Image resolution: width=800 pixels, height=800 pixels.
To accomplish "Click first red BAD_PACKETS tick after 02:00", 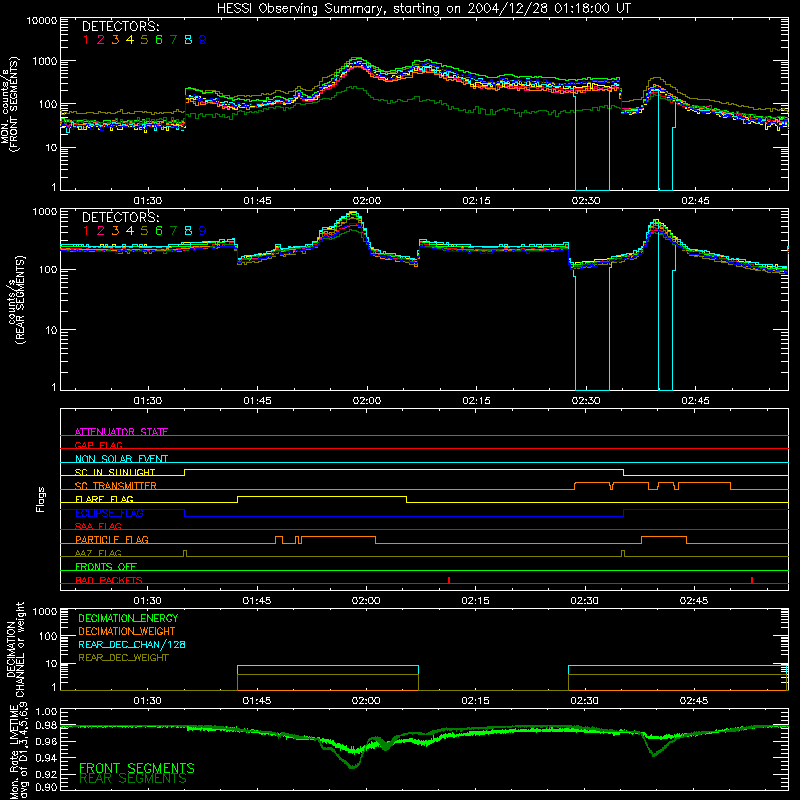I will [x=449, y=580].
